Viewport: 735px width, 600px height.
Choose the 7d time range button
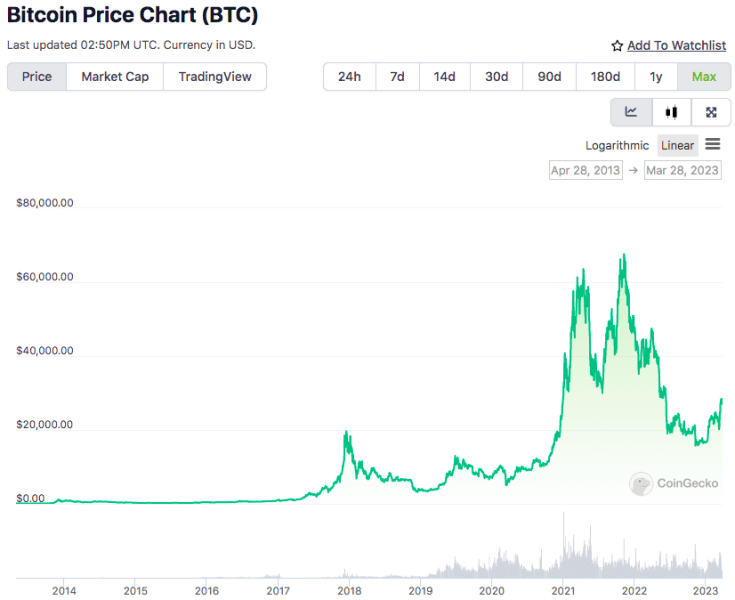pyautogui.click(x=397, y=77)
